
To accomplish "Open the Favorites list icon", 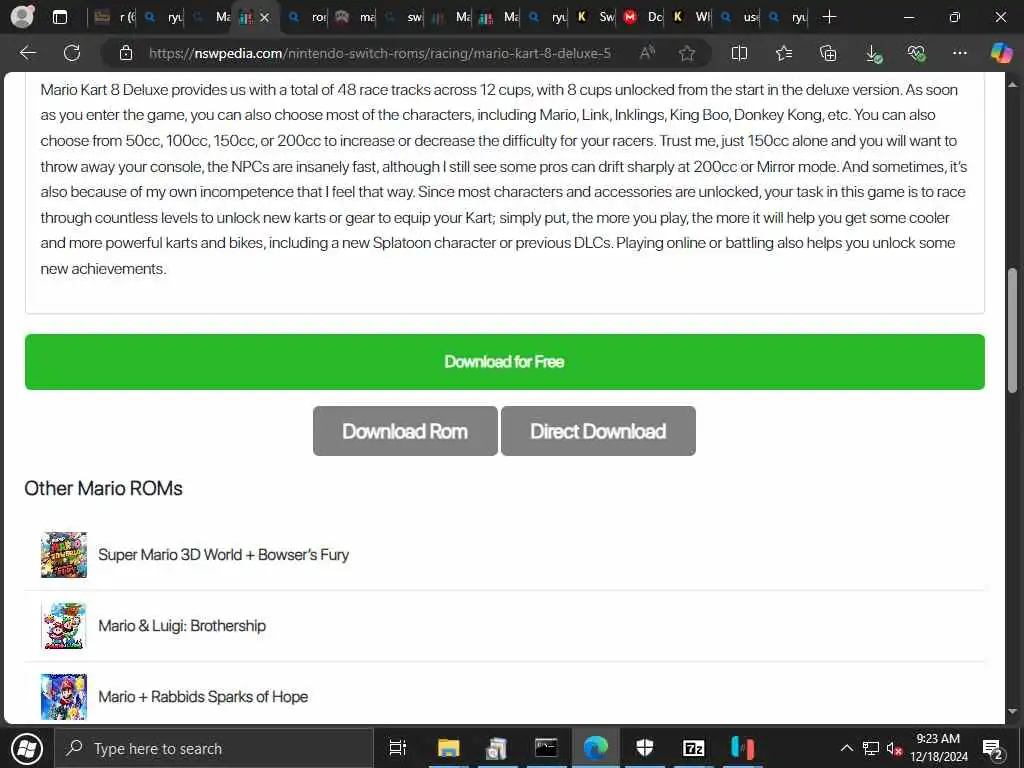I will 784,53.
